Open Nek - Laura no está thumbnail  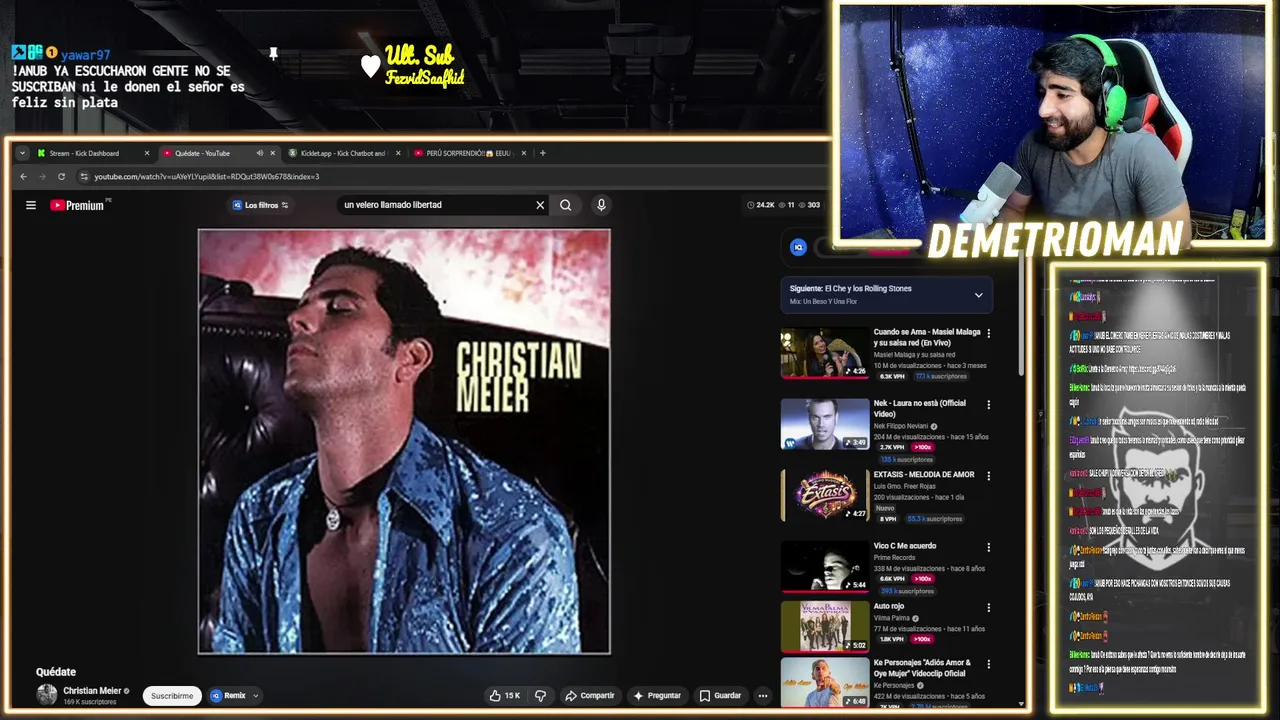[x=825, y=424]
